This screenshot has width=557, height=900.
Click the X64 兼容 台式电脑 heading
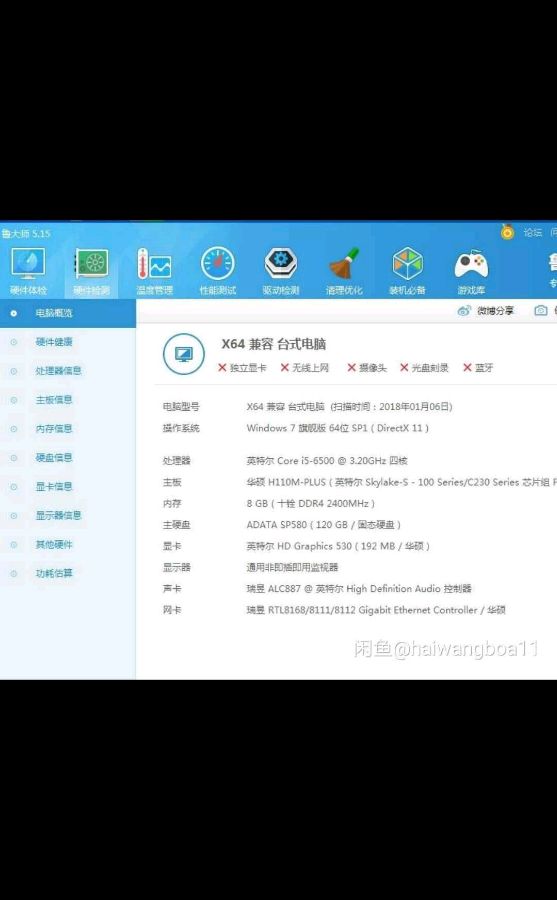(274, 344)
